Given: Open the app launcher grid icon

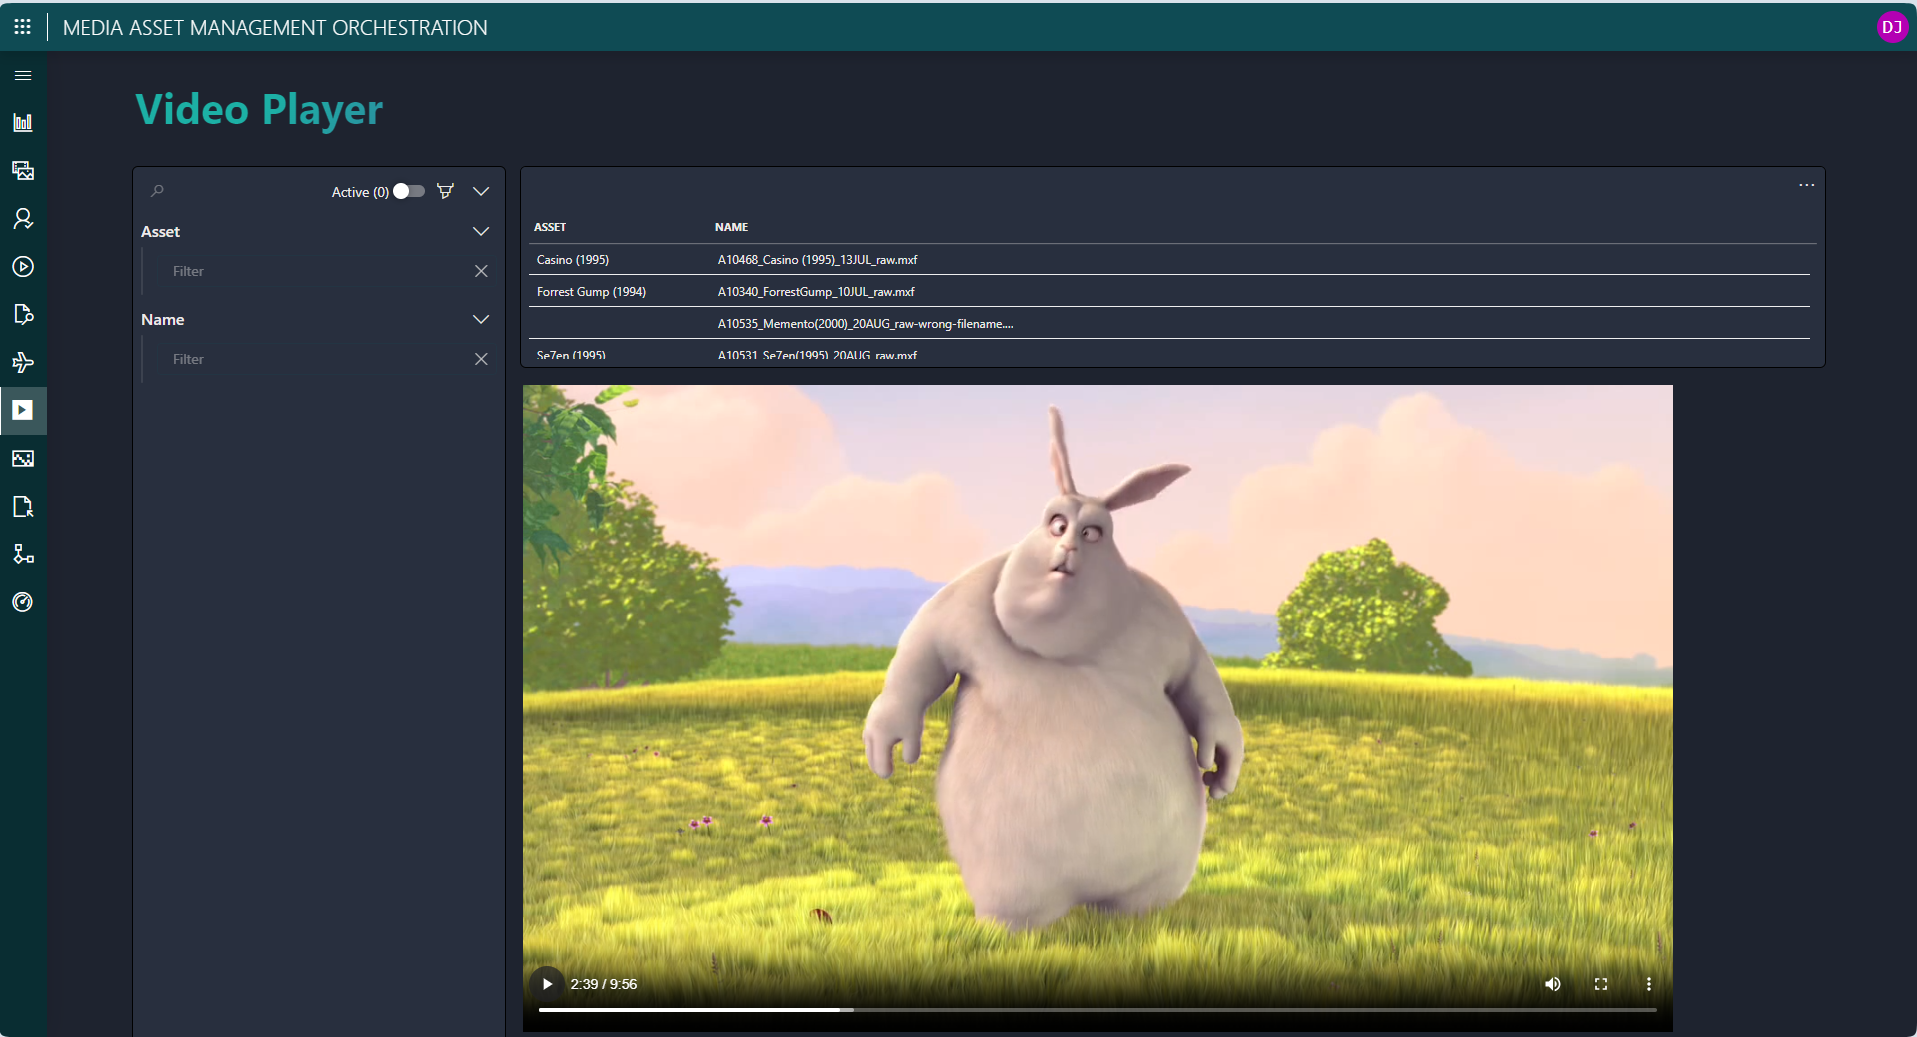Looking at the screenshot, I should 22,27.
